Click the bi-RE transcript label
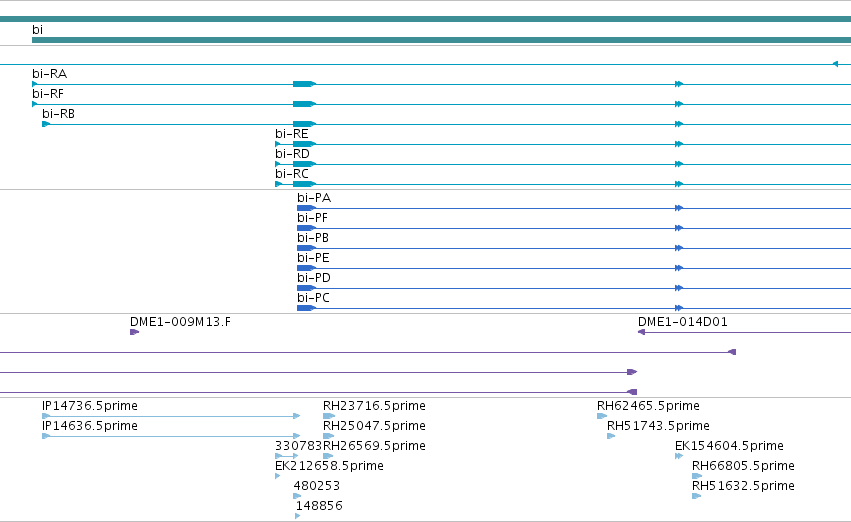This screenshot has height=522, width=851. pyautogui.click(x=291, y=134)
